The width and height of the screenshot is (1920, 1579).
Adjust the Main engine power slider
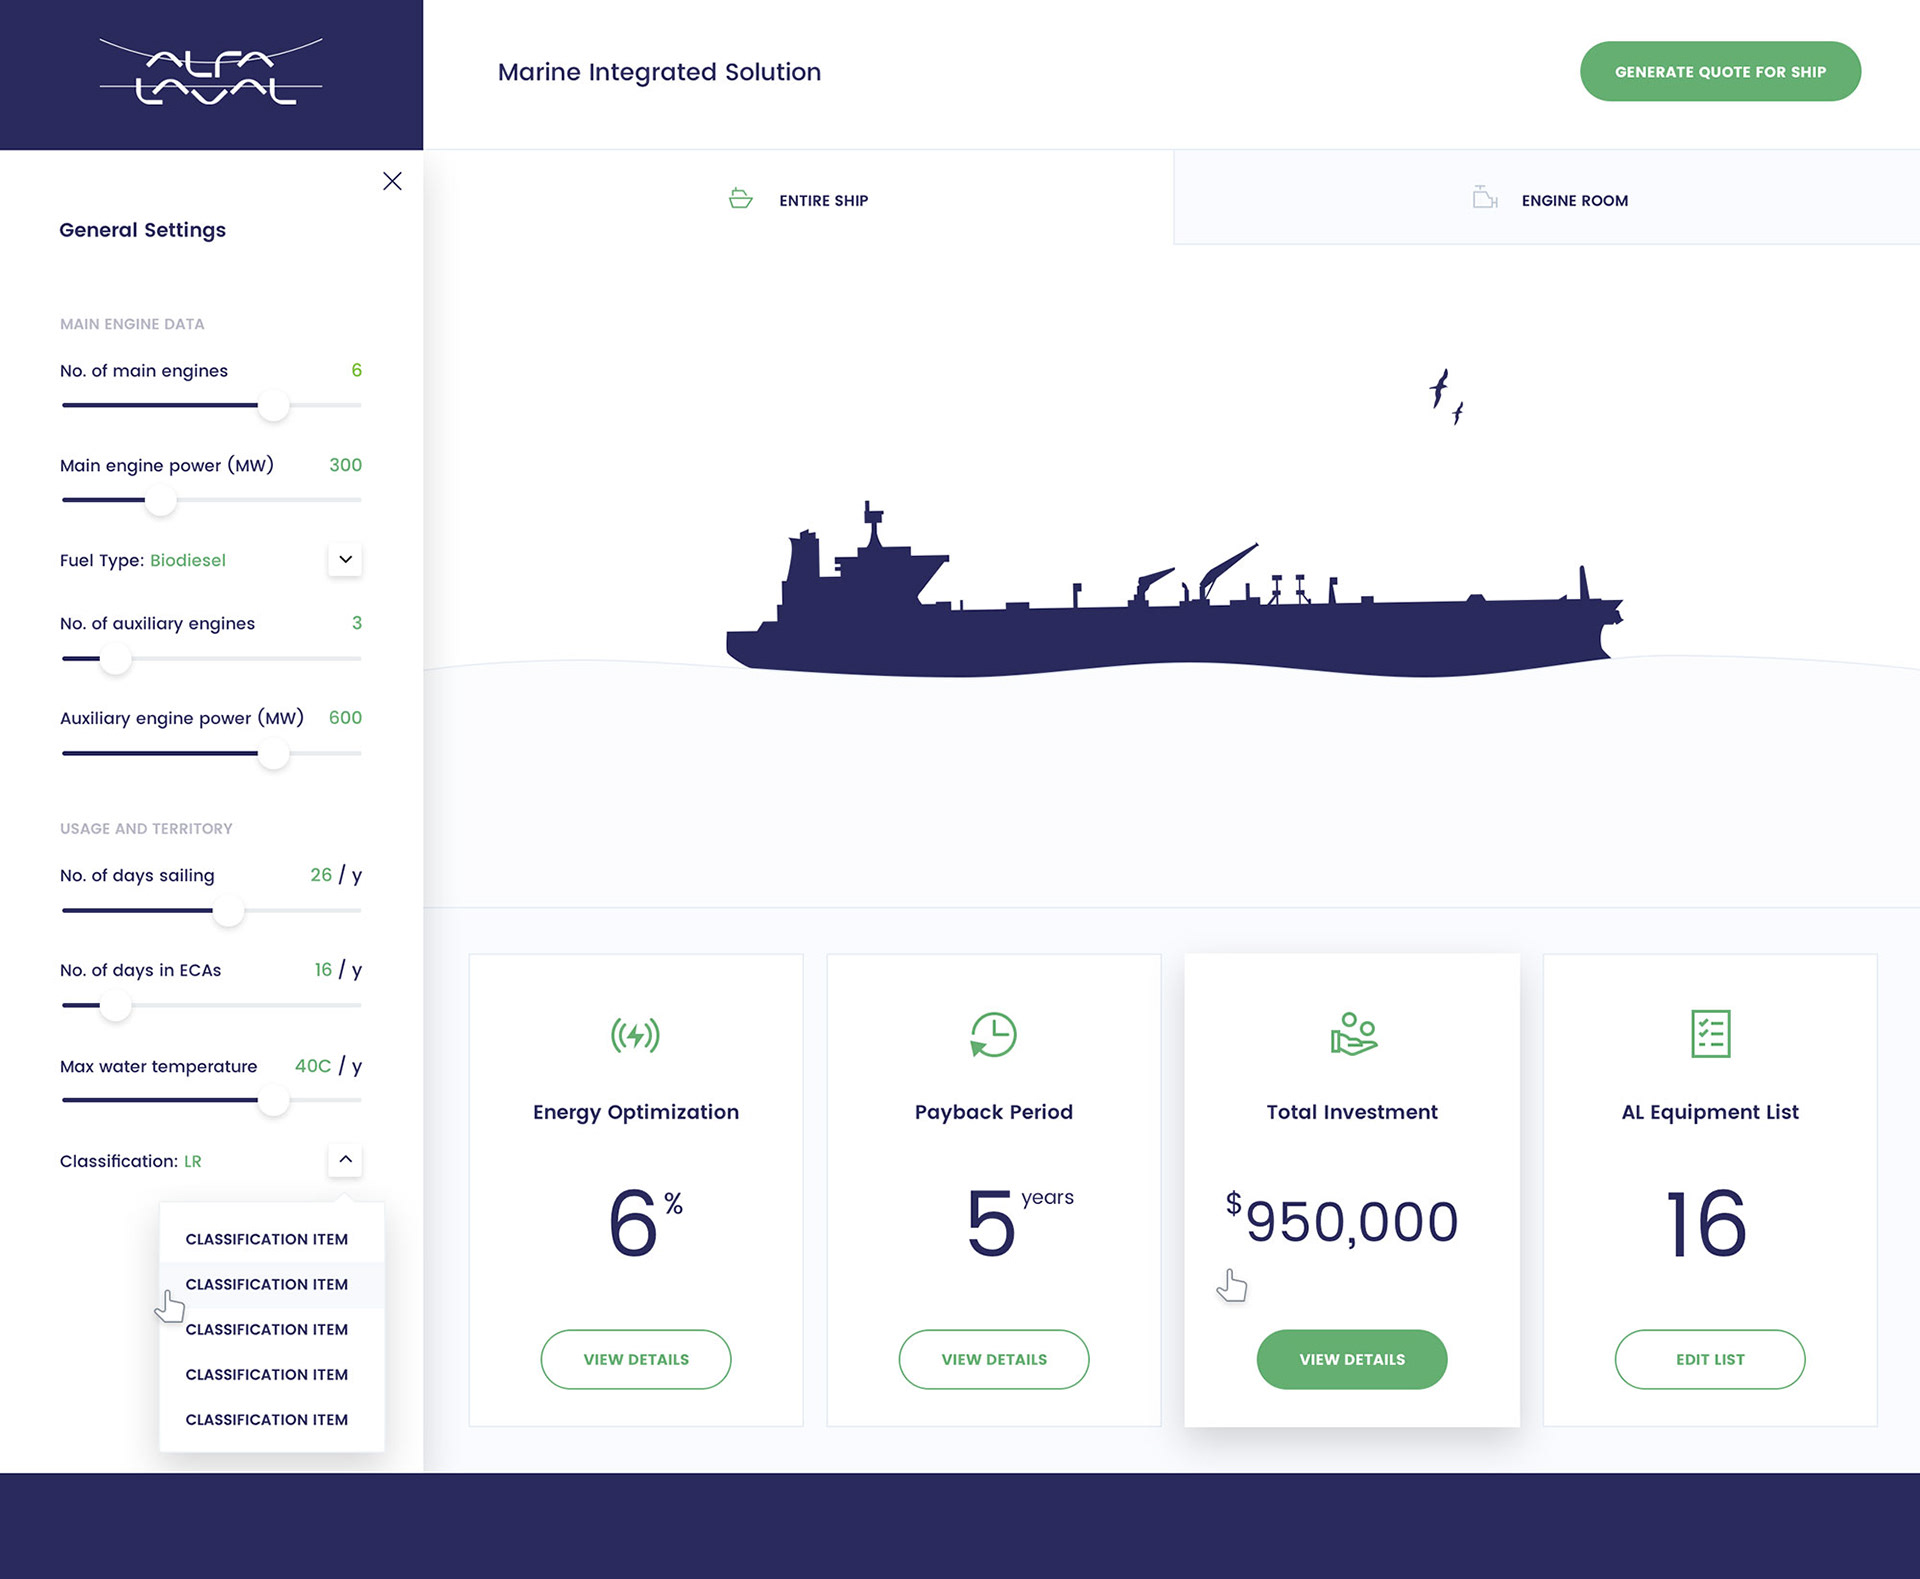[160, 500]
